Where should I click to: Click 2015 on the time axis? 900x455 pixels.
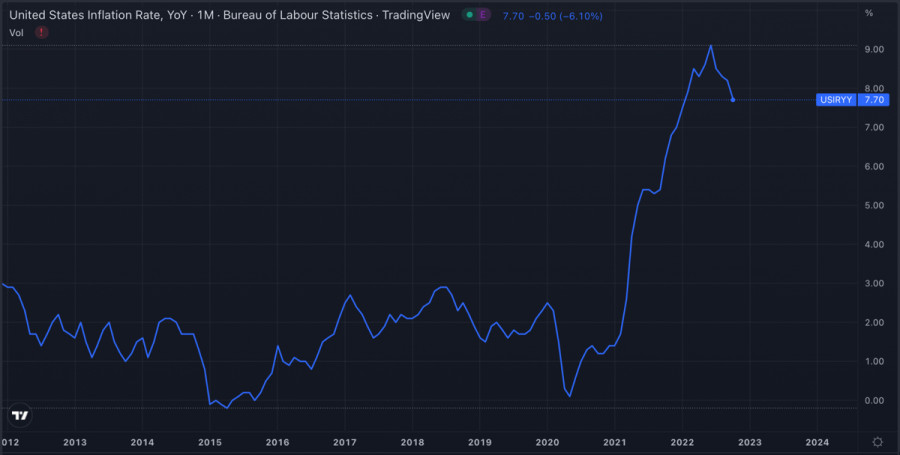point(210,442)
